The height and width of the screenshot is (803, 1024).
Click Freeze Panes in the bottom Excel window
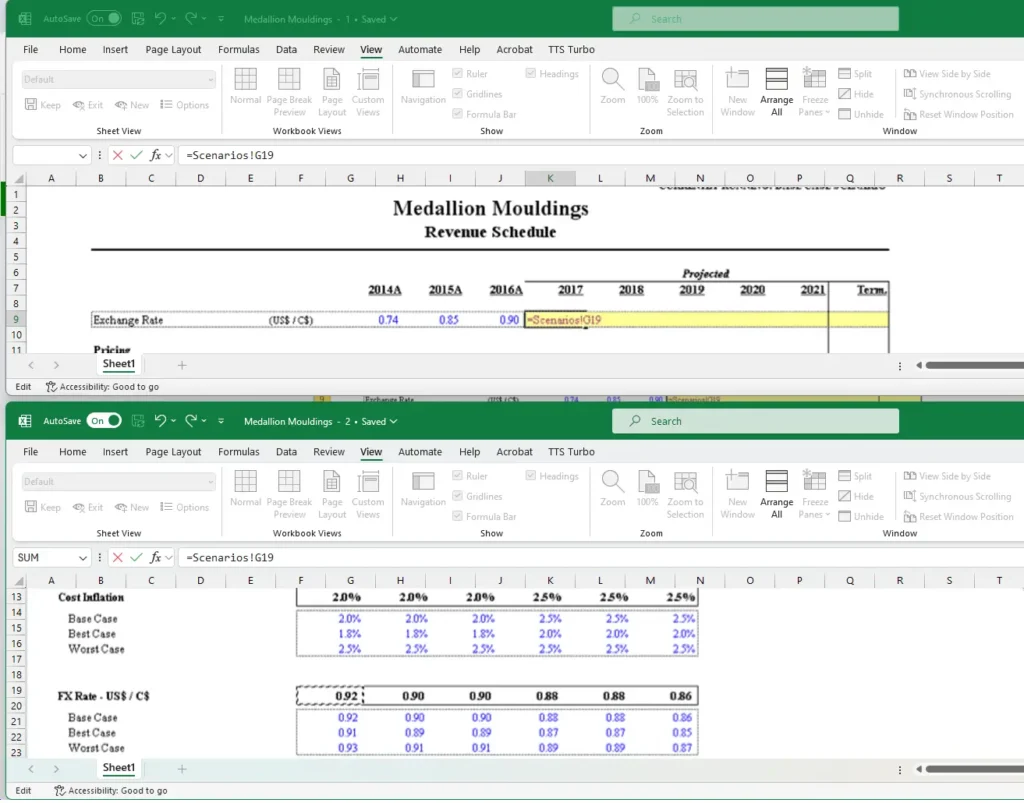coord(815,494)
